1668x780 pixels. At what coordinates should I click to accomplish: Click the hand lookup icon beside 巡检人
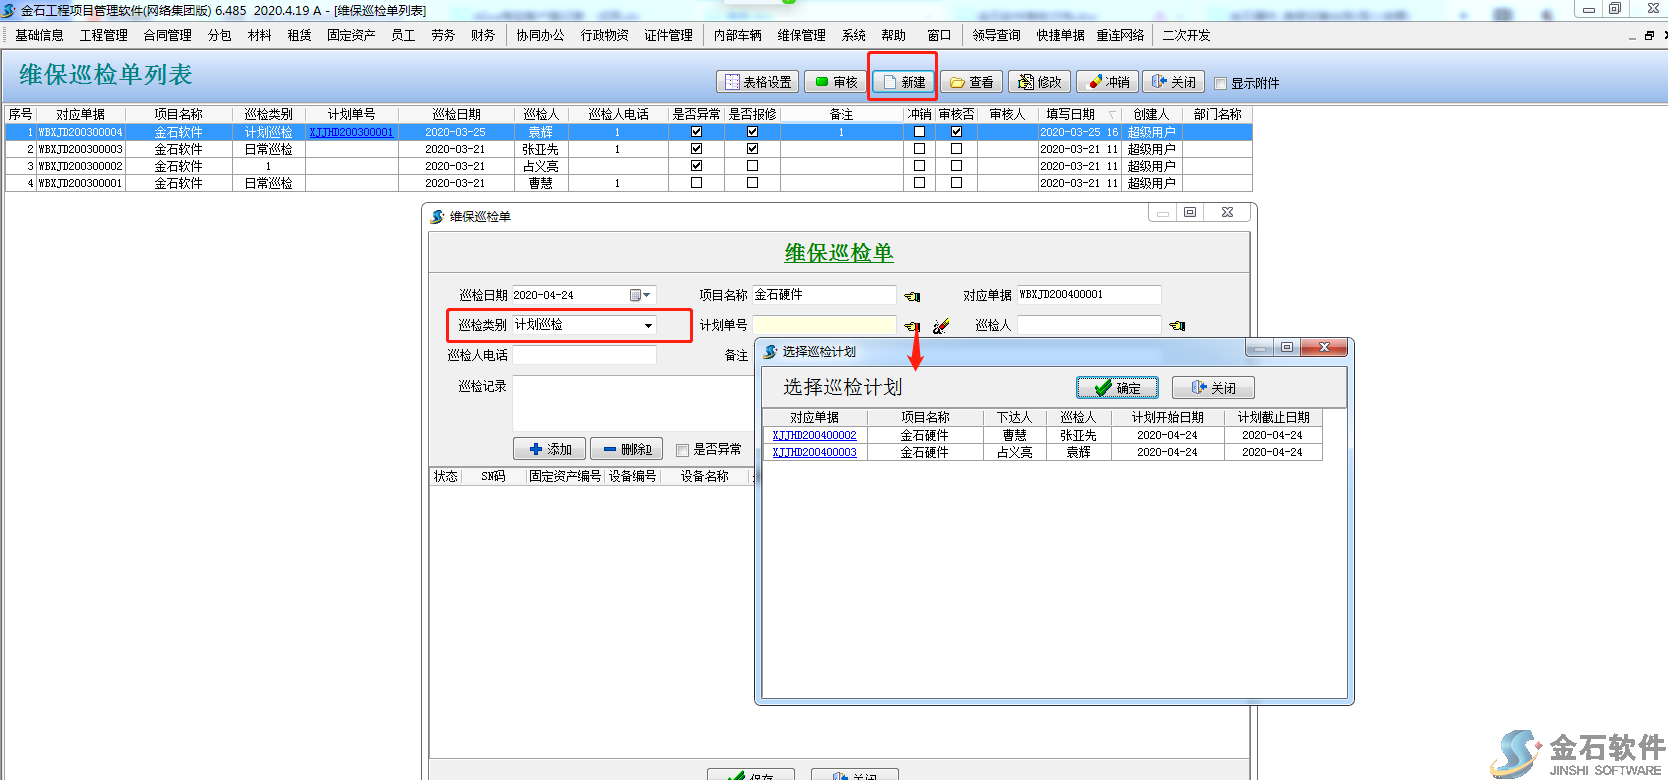[1177, 326]
